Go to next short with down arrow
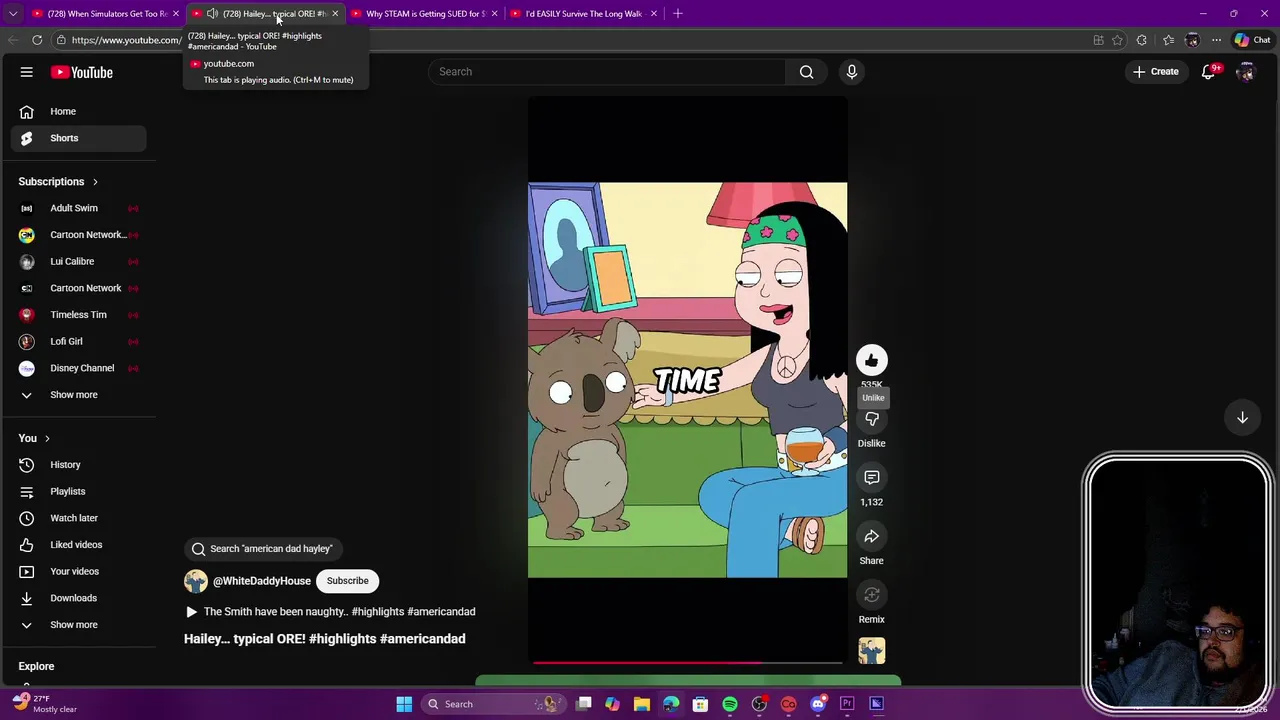Screen dimensions: 1280x720 pos(1242,418)
